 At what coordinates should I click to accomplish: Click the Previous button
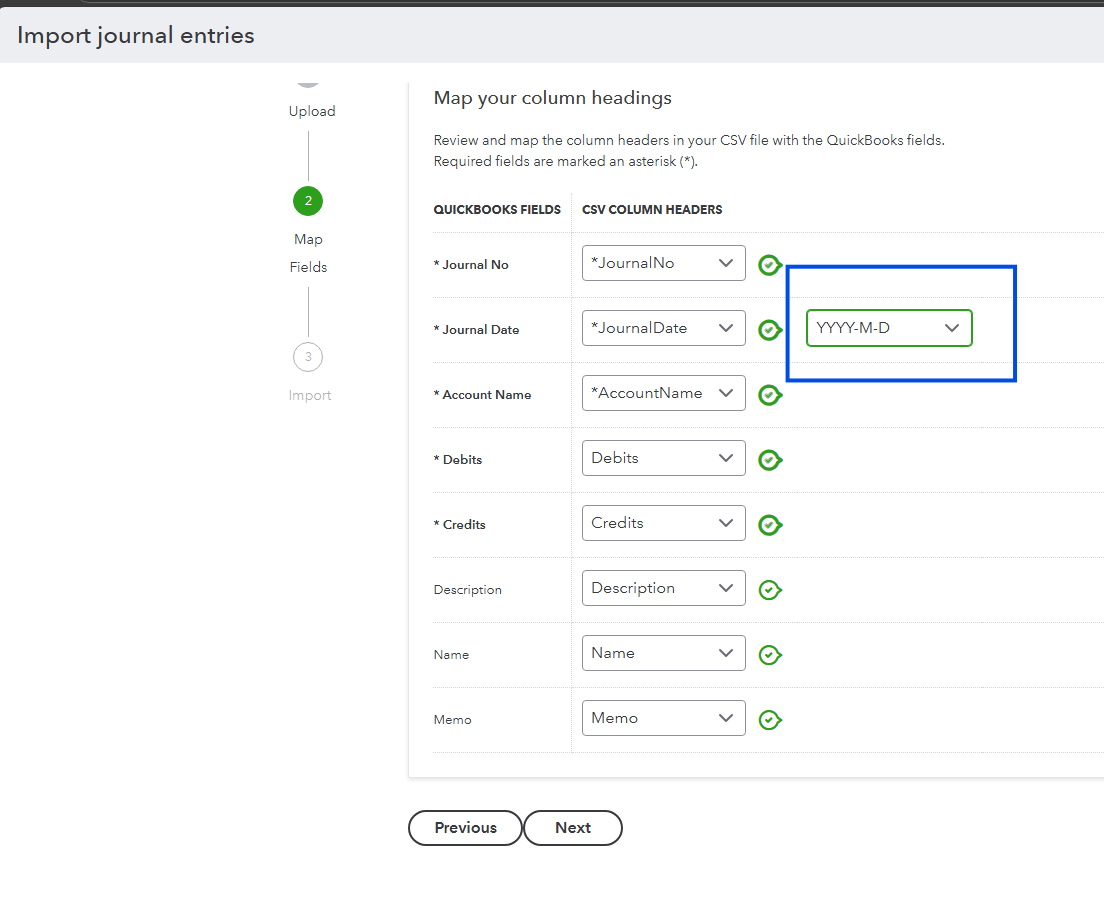(x=464, y=828)
